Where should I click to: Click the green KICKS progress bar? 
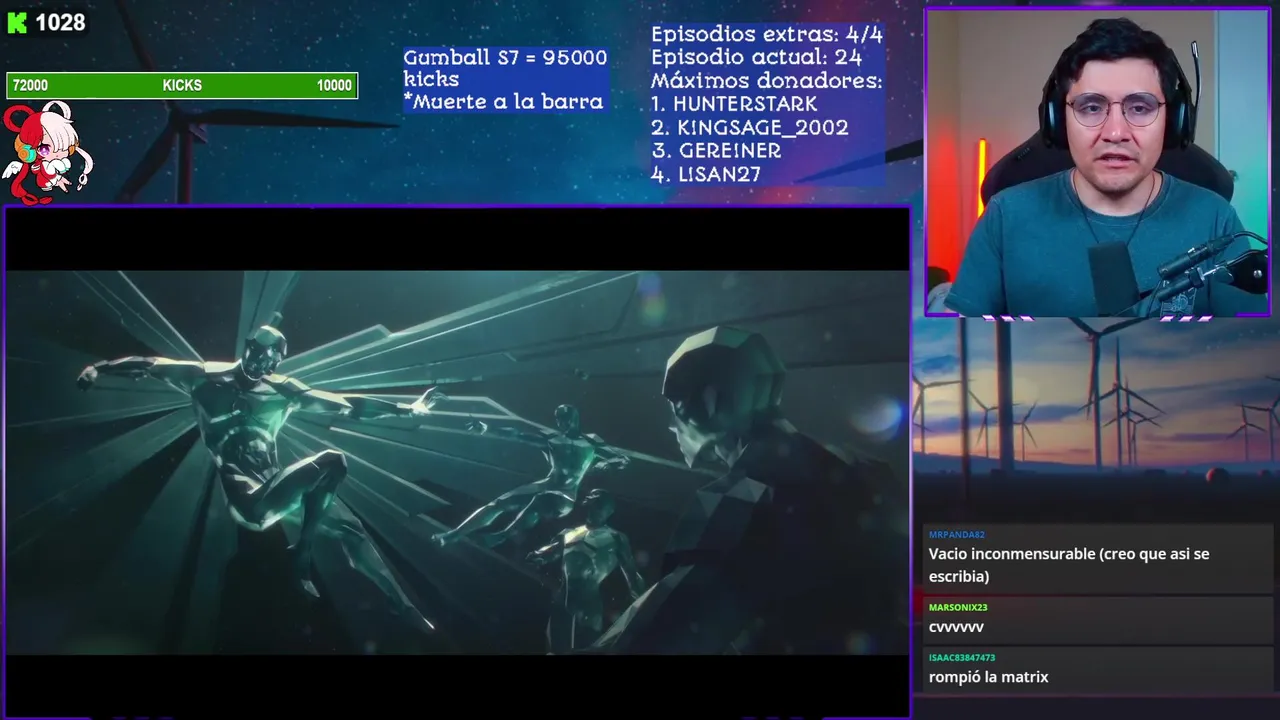click(182, 86)
